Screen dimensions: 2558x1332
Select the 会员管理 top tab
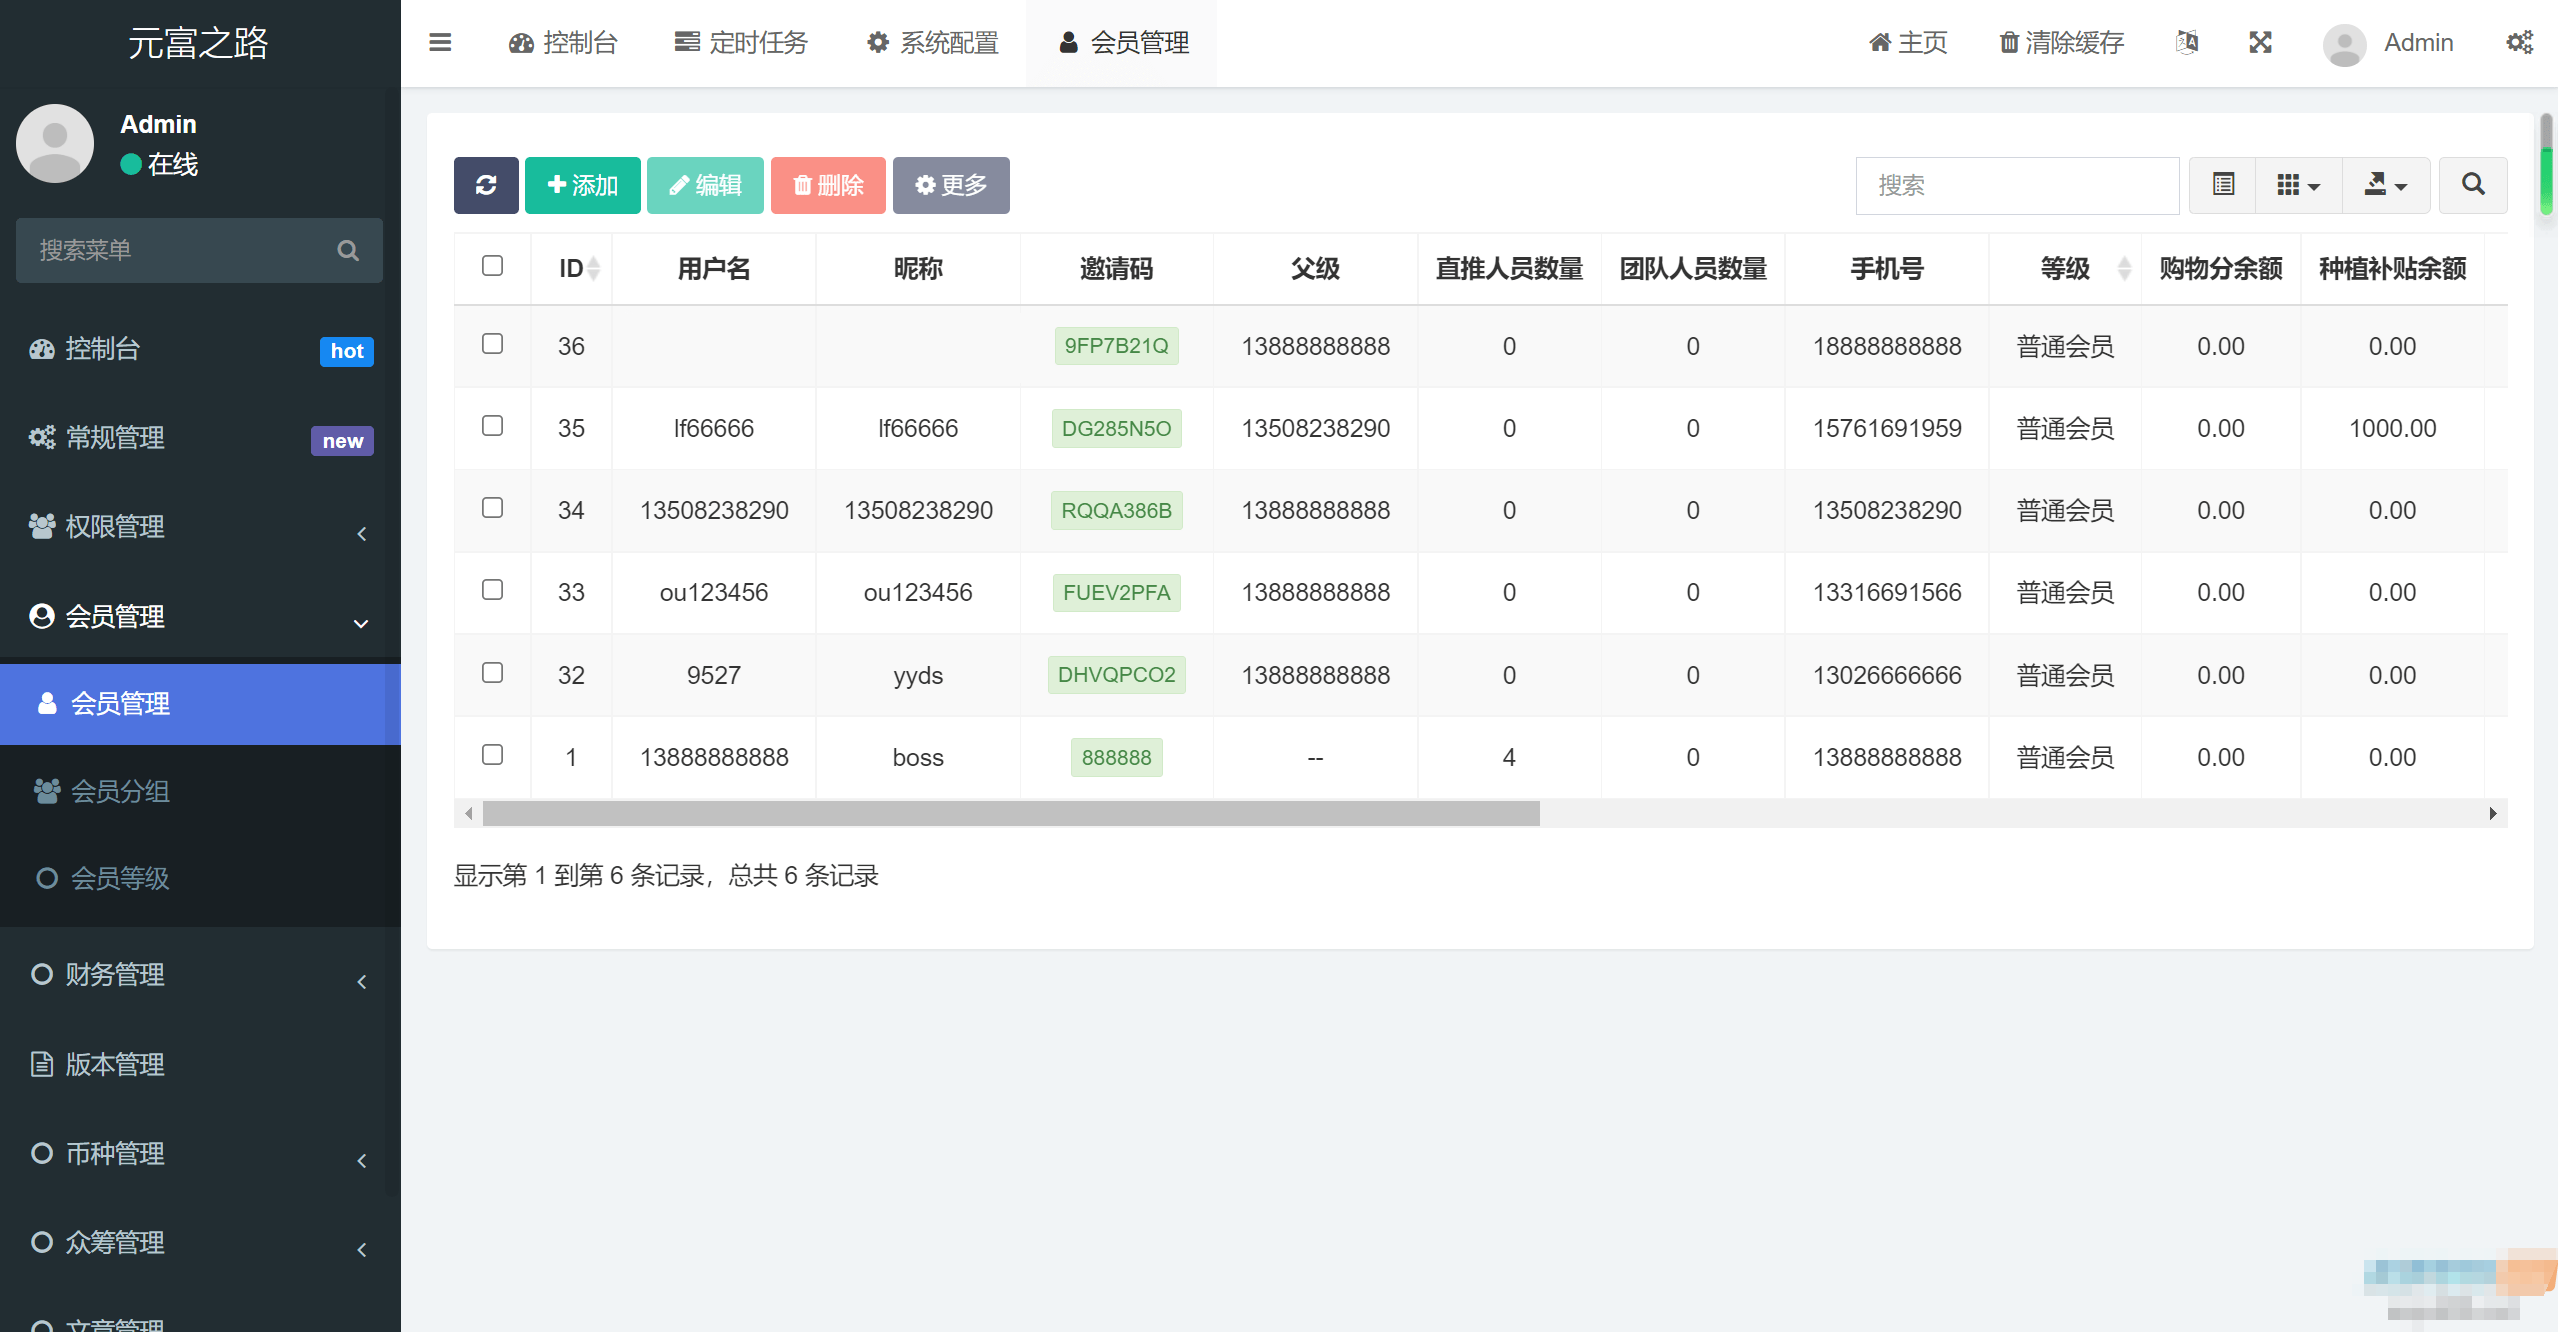click(1124, 43)
